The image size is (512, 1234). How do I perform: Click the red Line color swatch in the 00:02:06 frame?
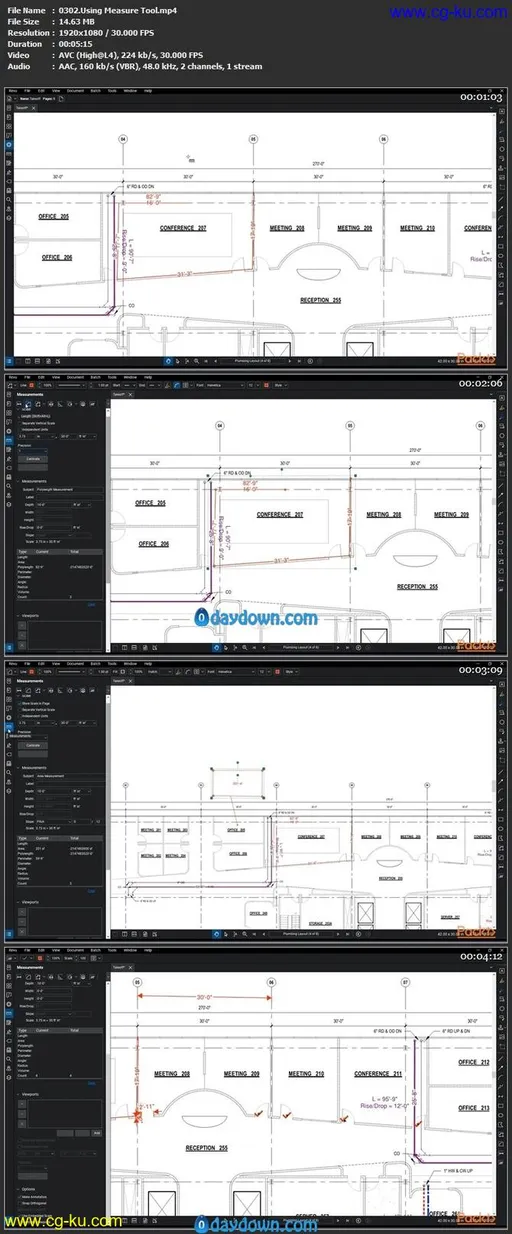pyautogui.click(x=31, y=386)
